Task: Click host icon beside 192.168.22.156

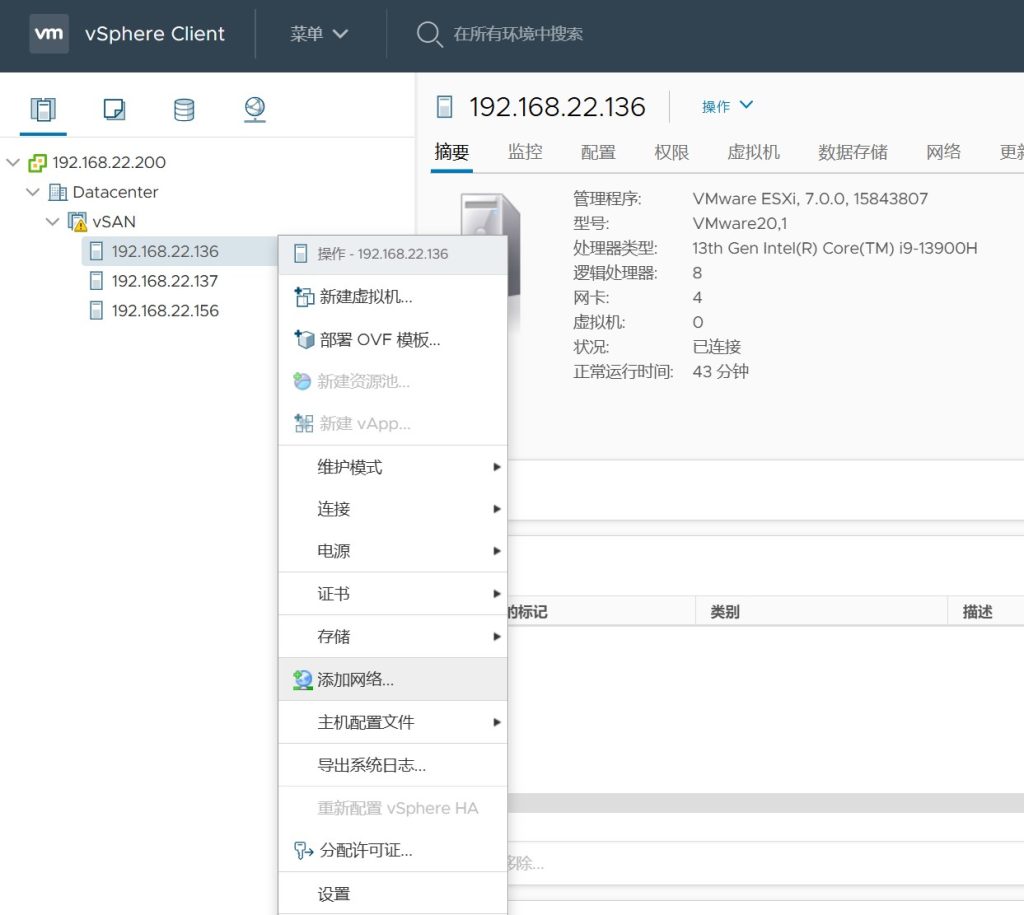Action: [96, 310]
